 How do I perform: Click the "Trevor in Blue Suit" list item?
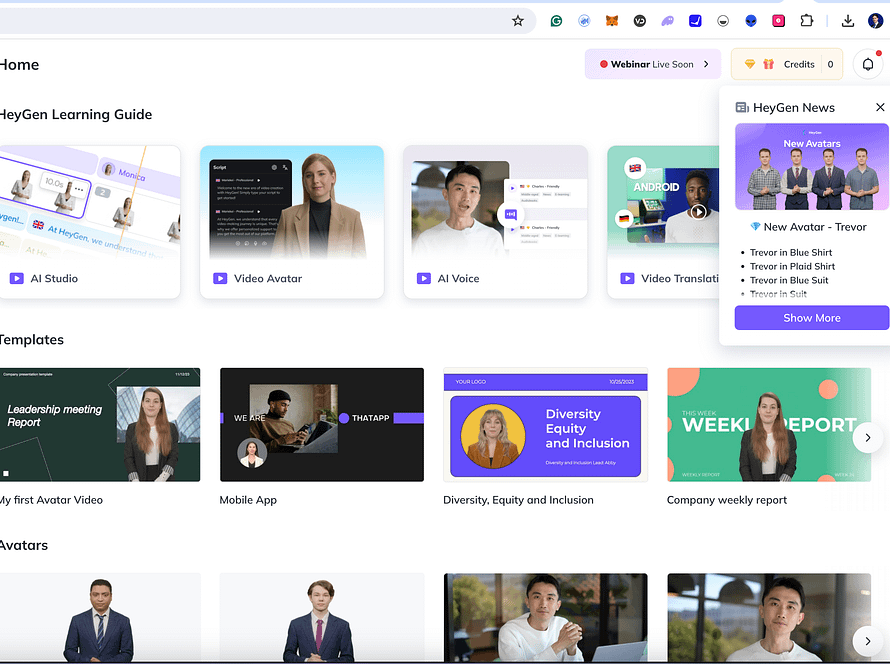tap(789, 280)
